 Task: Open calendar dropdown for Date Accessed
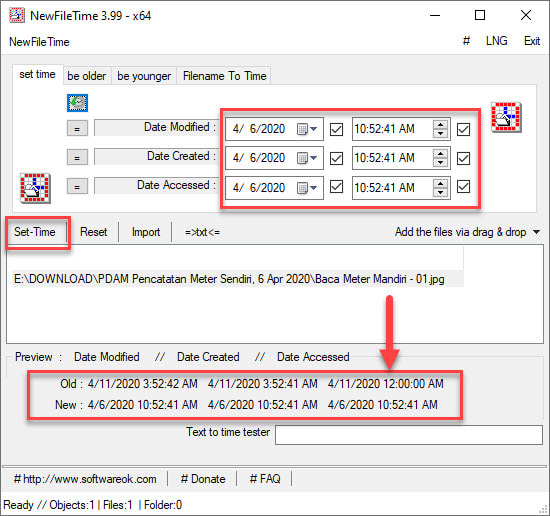tap(308, 188)
